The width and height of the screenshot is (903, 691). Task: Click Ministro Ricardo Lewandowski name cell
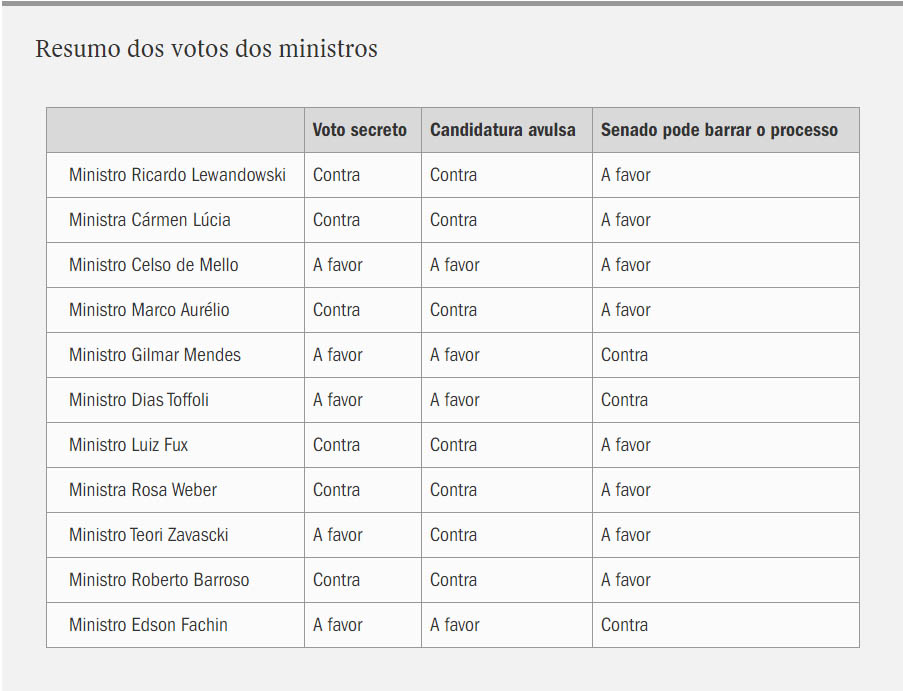[176, 175]
